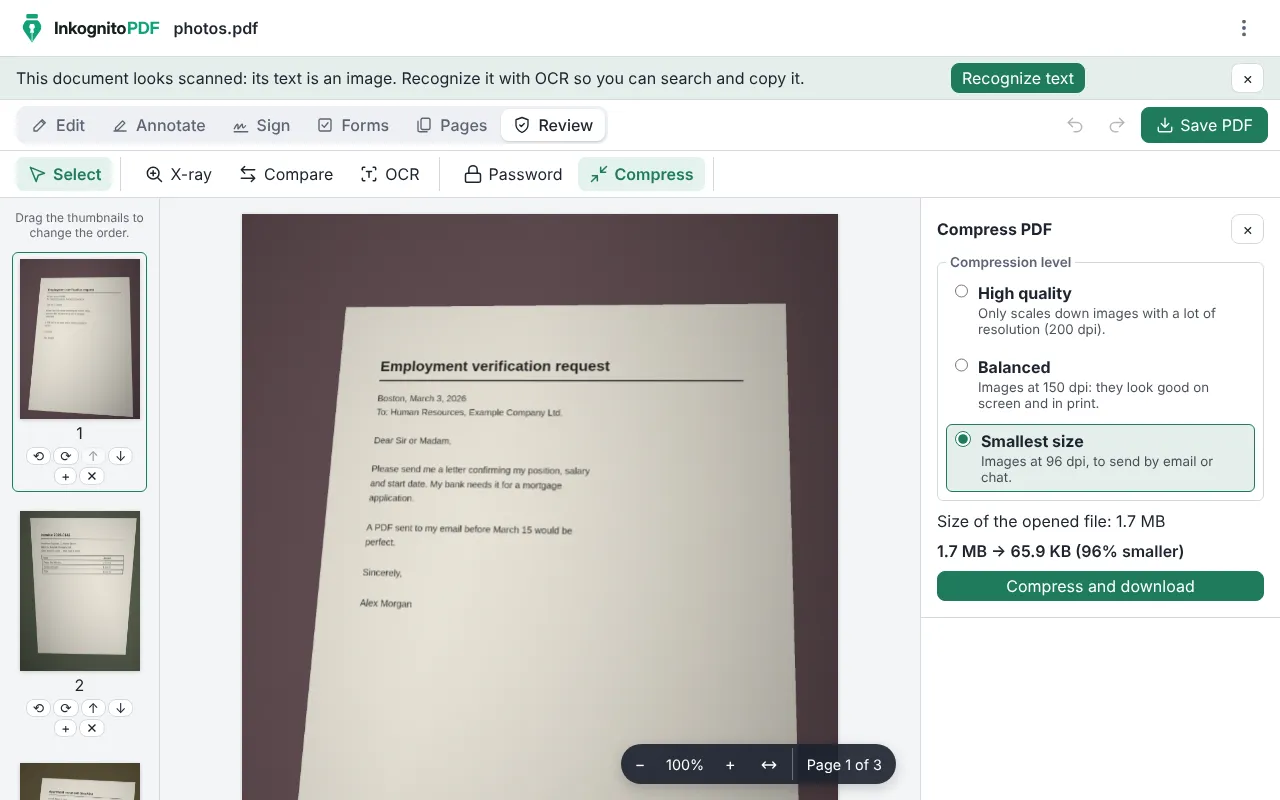
Task: Rotate page 1 thumbnail counterclockwise
Action: (39, 456)
